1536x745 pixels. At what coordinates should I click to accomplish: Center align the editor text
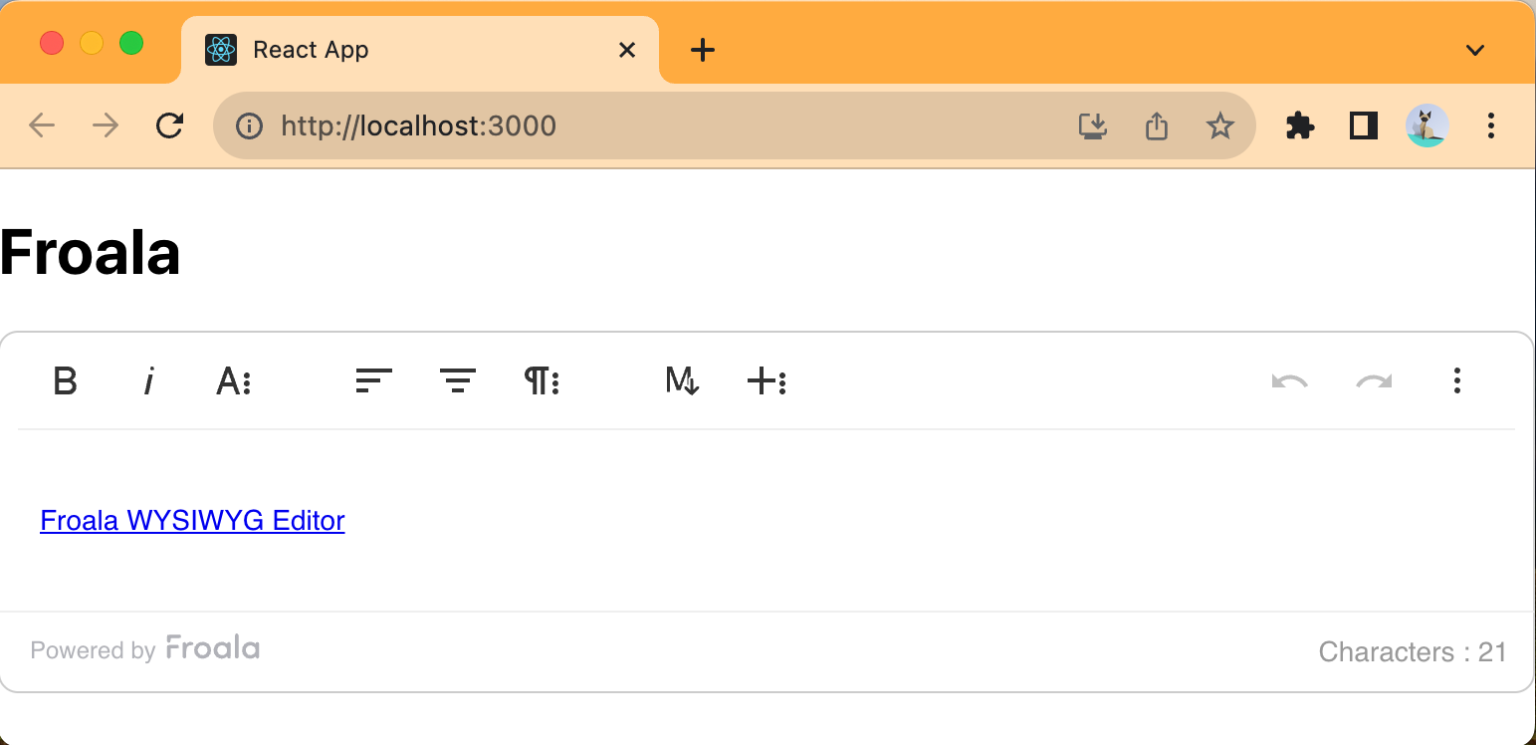point(457,381)
